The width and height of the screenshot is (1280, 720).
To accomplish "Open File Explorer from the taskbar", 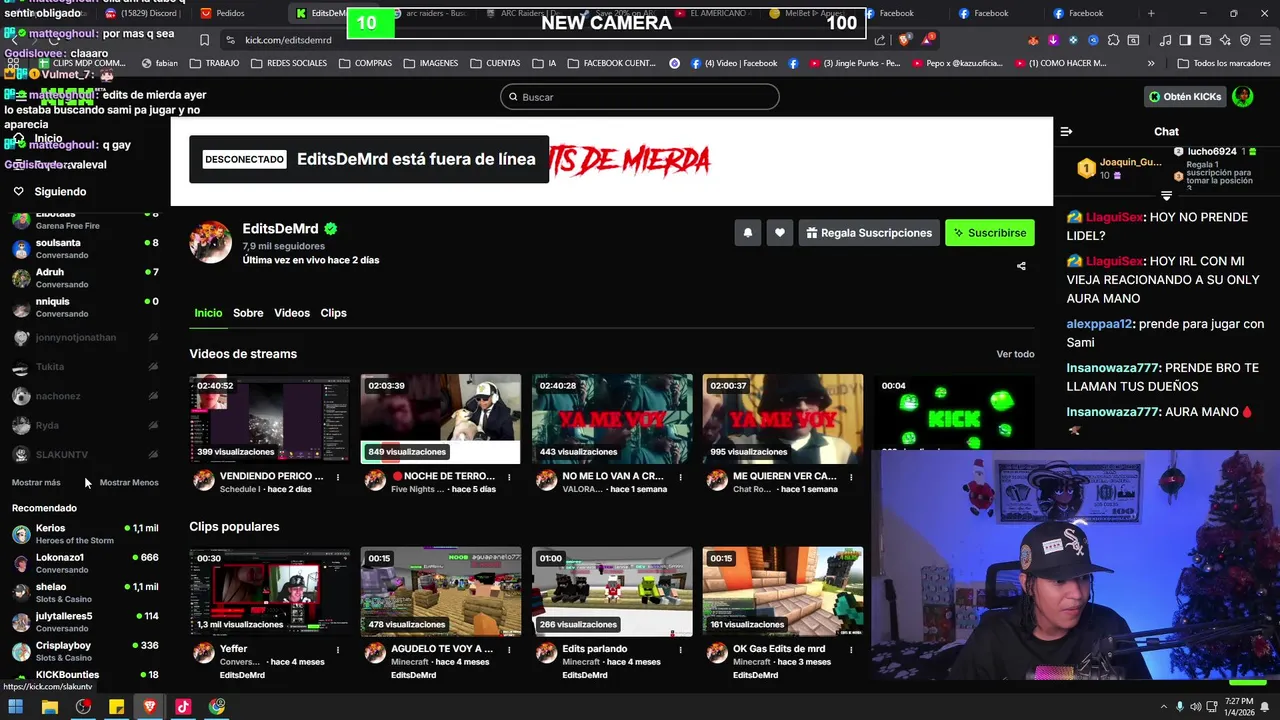I will tap(50, 707).
